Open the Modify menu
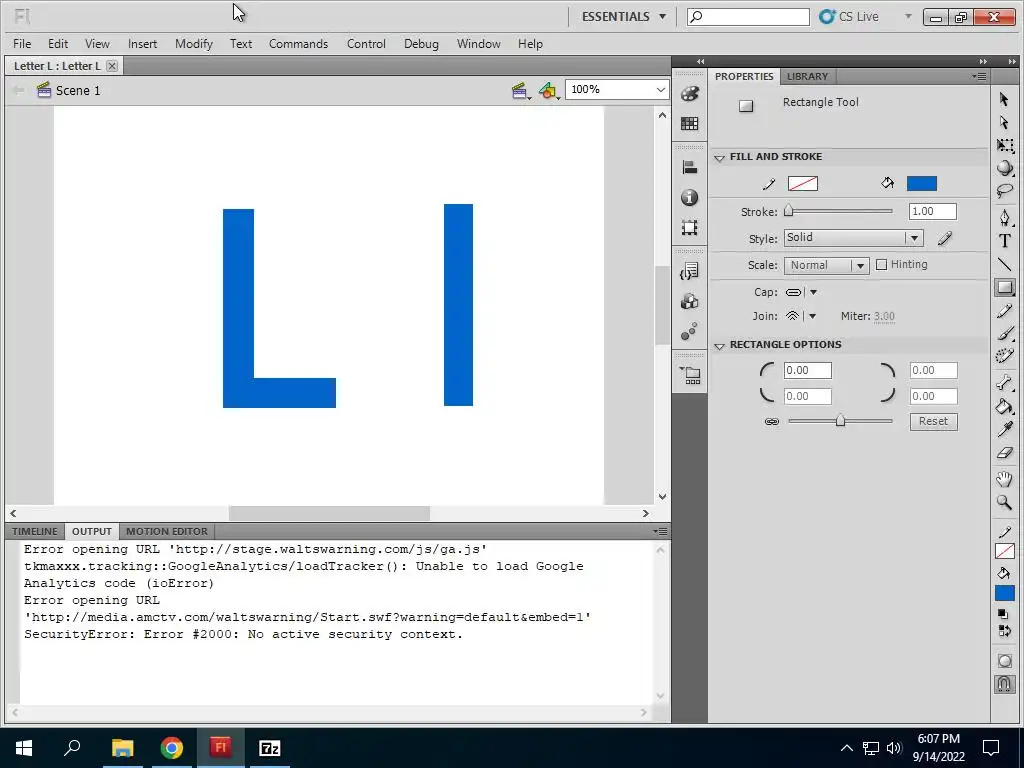Image resolution: width=1024 pixels, height=768 pixels. [193, 44]
